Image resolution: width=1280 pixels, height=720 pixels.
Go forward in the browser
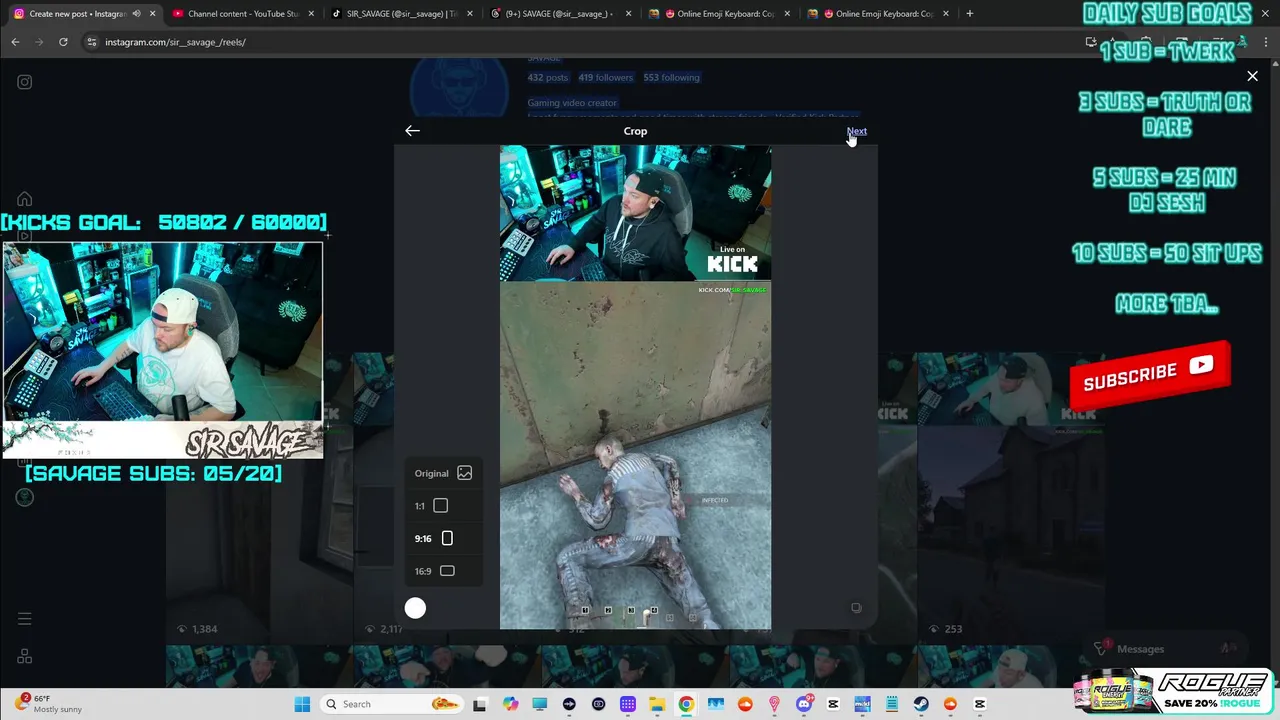pos(39,42)
